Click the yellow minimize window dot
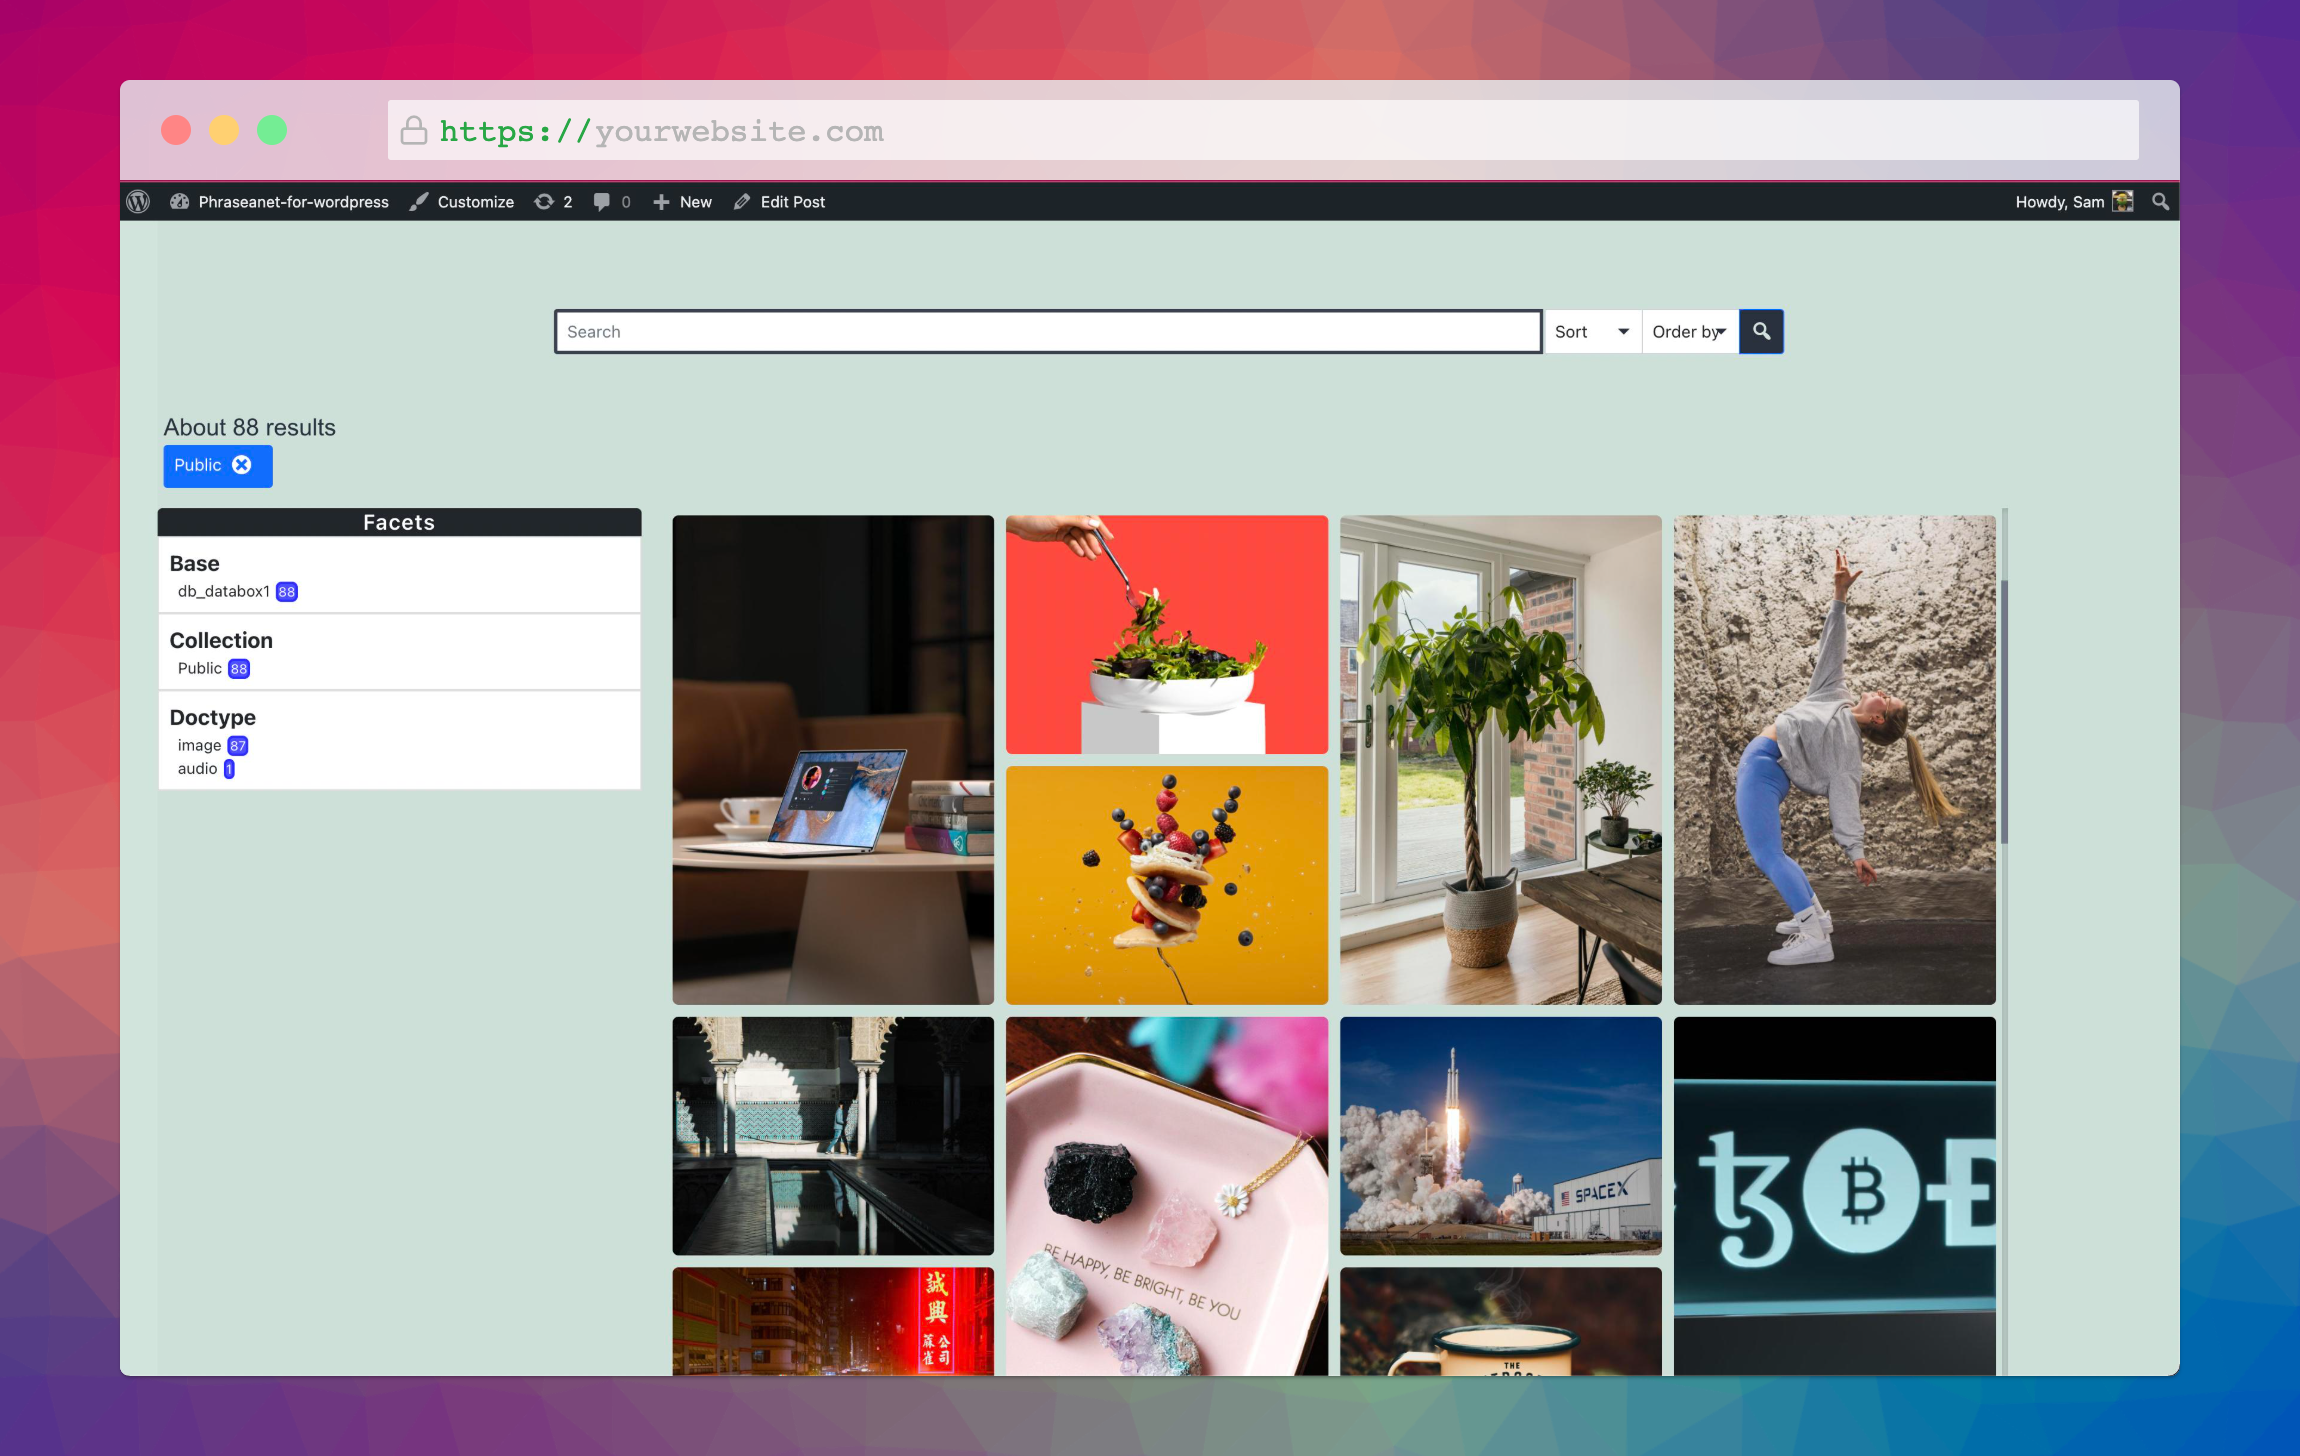The height and width of the screenshot is (1456, 2300). 224,130
